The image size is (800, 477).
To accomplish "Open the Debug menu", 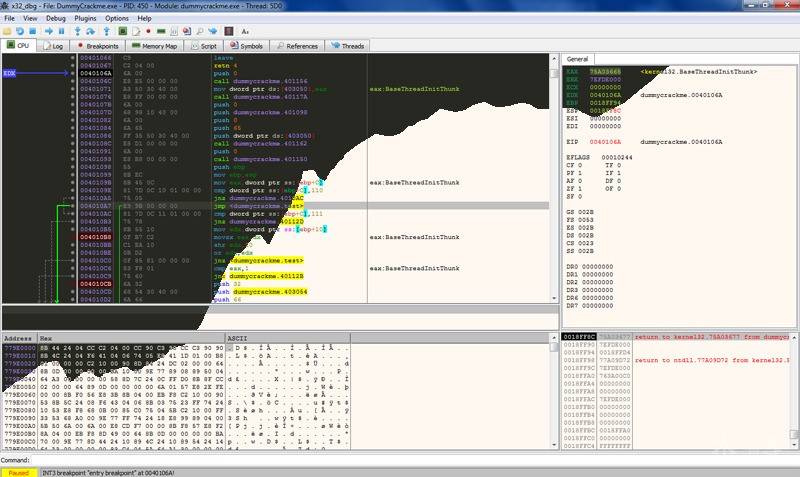I will 56,18.
